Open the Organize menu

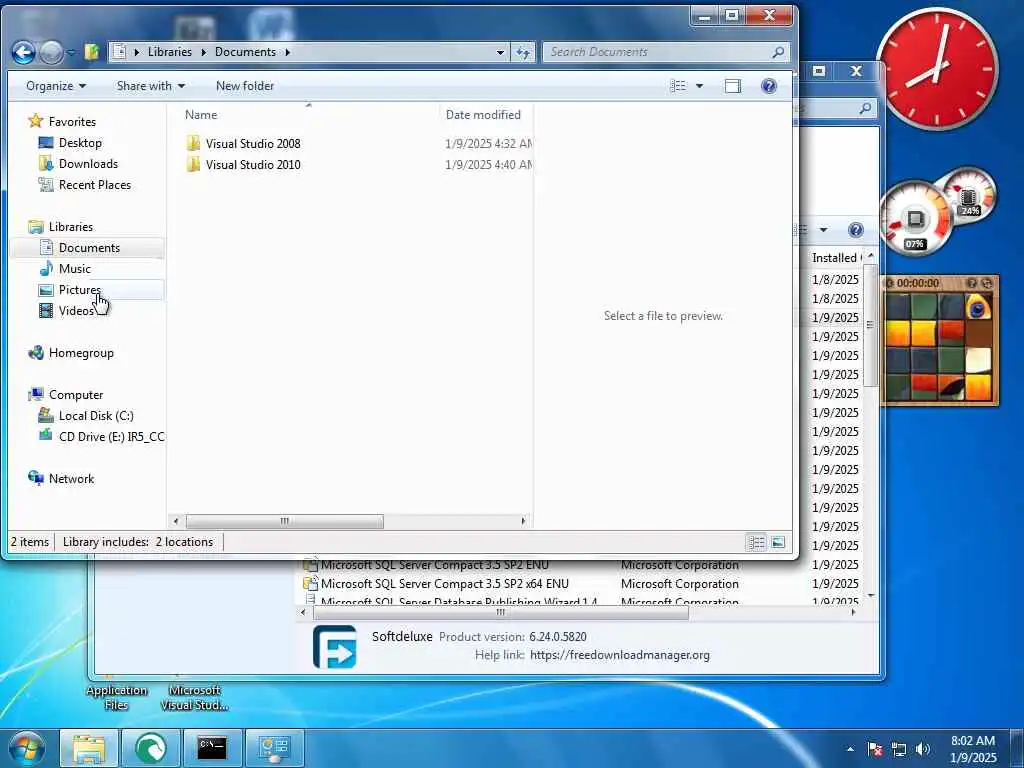tap(56, 86)
